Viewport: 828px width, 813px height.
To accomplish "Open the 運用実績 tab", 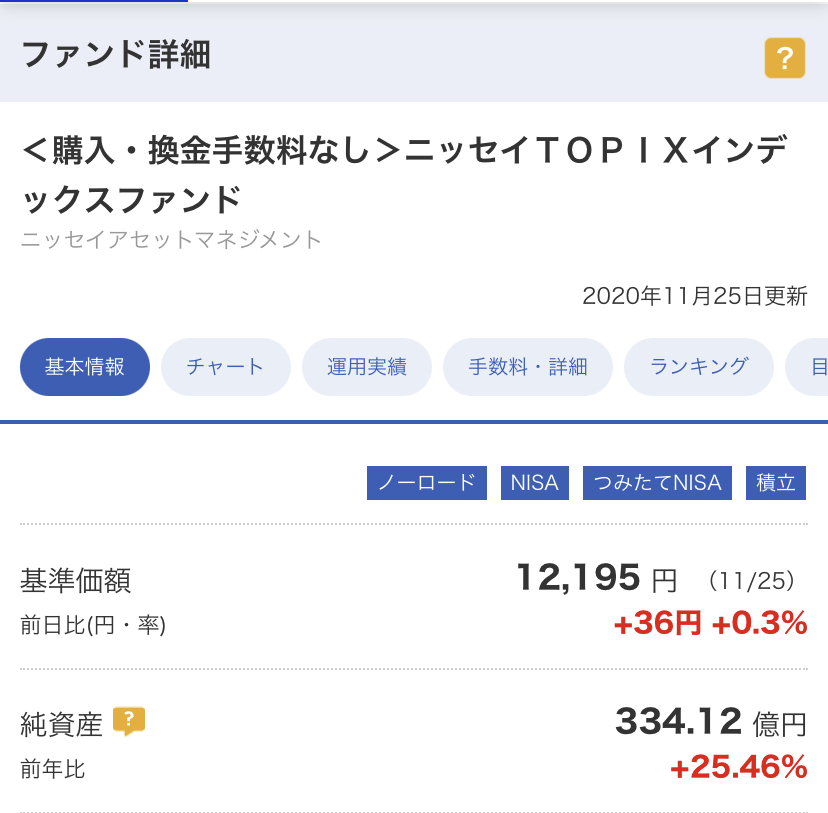I will tap(367, 367).
